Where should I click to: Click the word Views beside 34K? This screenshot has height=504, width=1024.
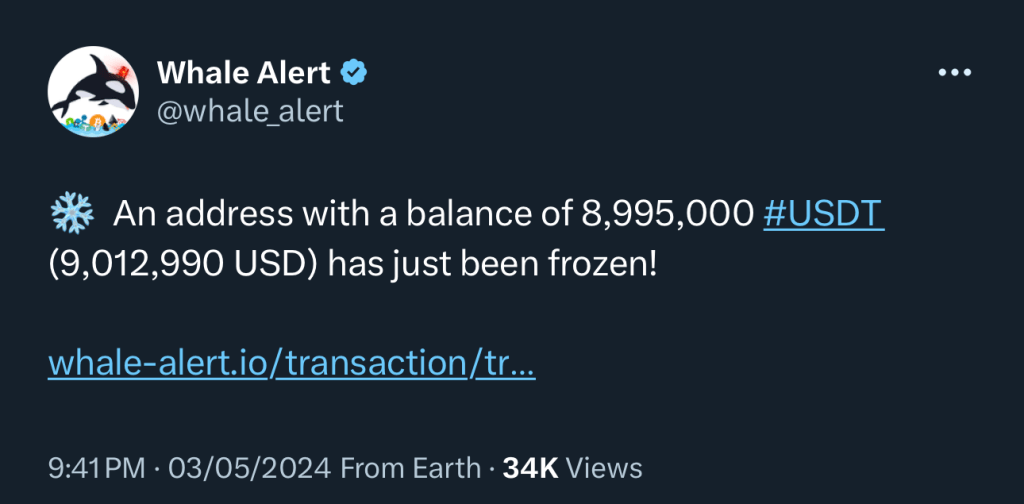click(604, 467)
